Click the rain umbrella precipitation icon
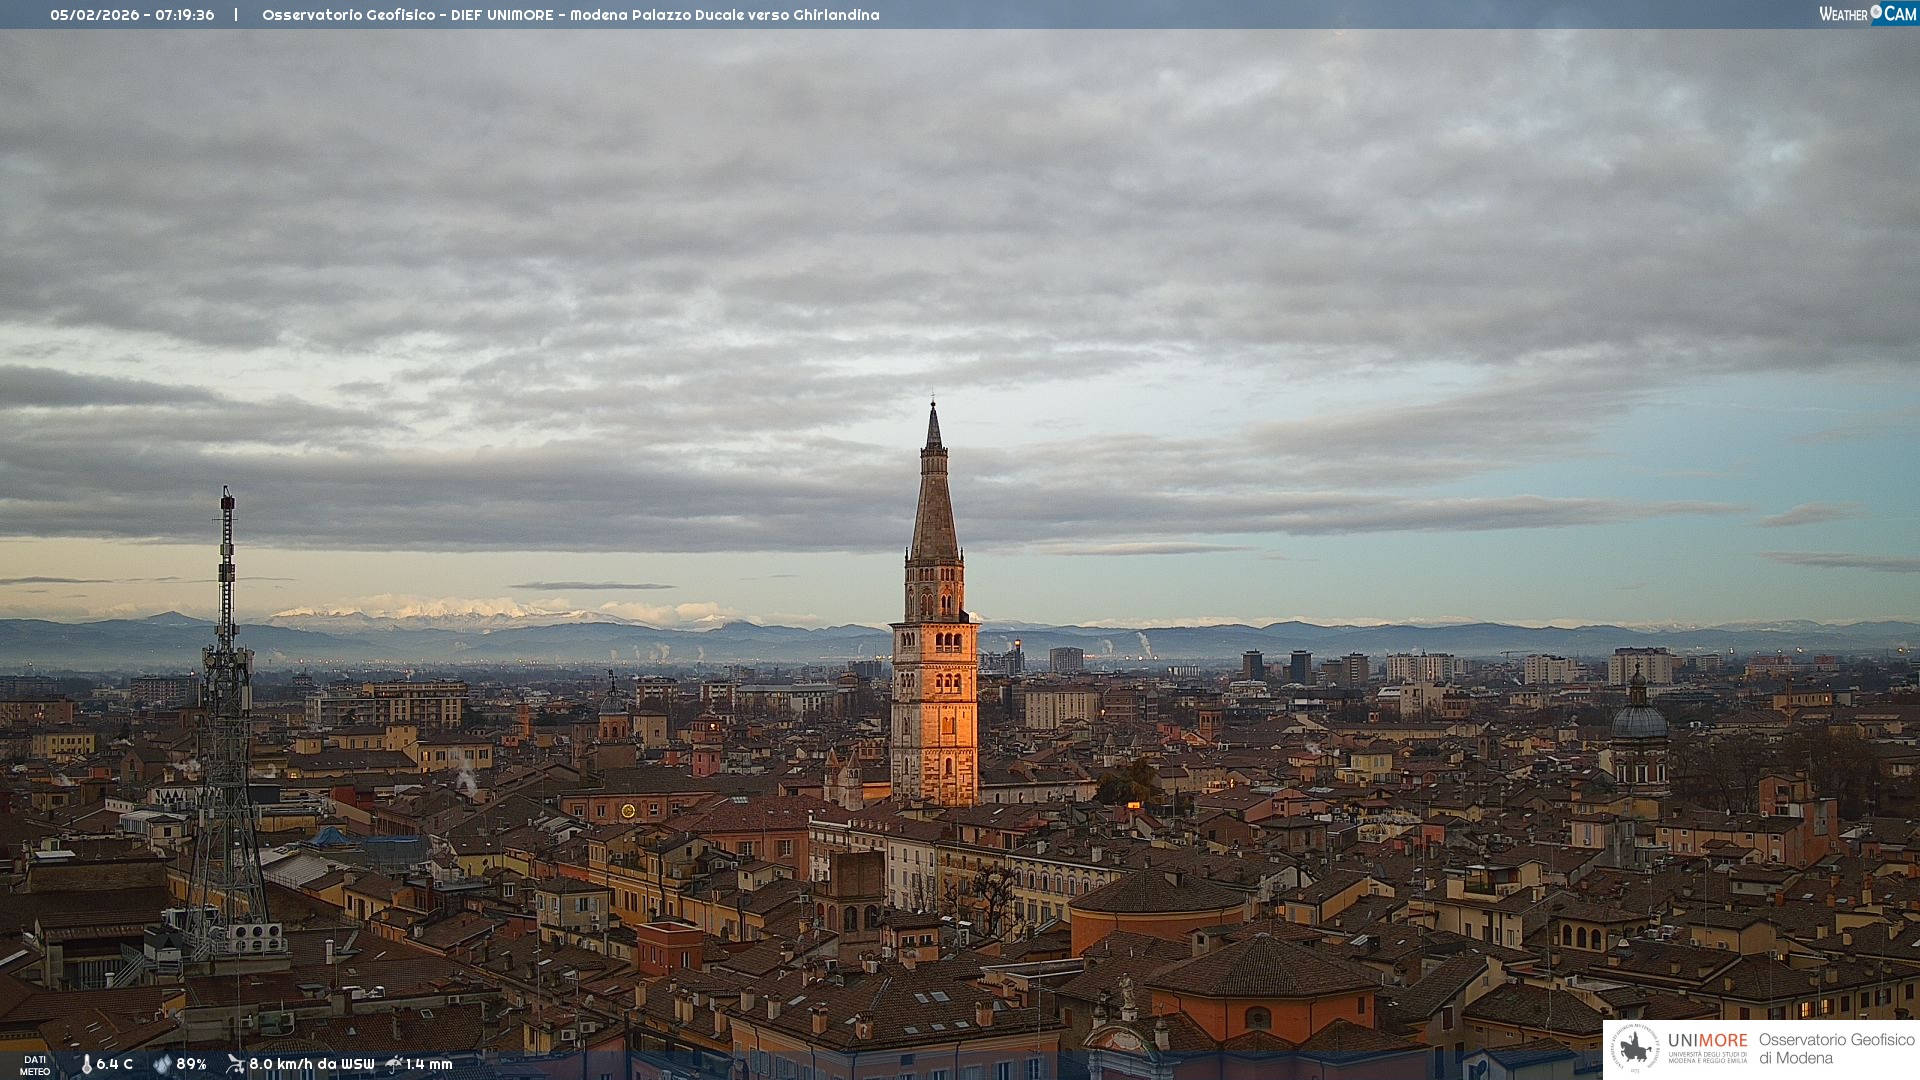Viewport: 1920px width, 1080px height. click(394, 1064)
